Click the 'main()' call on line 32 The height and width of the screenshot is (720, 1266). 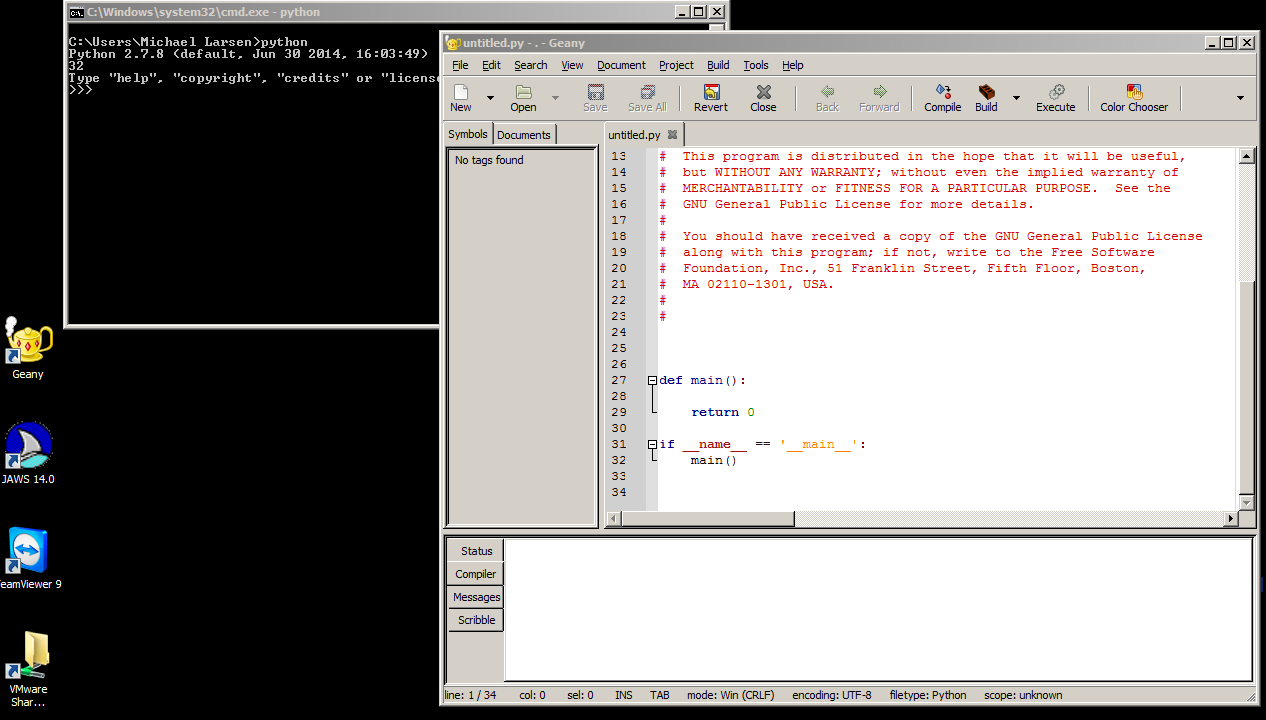pos(713,460)
